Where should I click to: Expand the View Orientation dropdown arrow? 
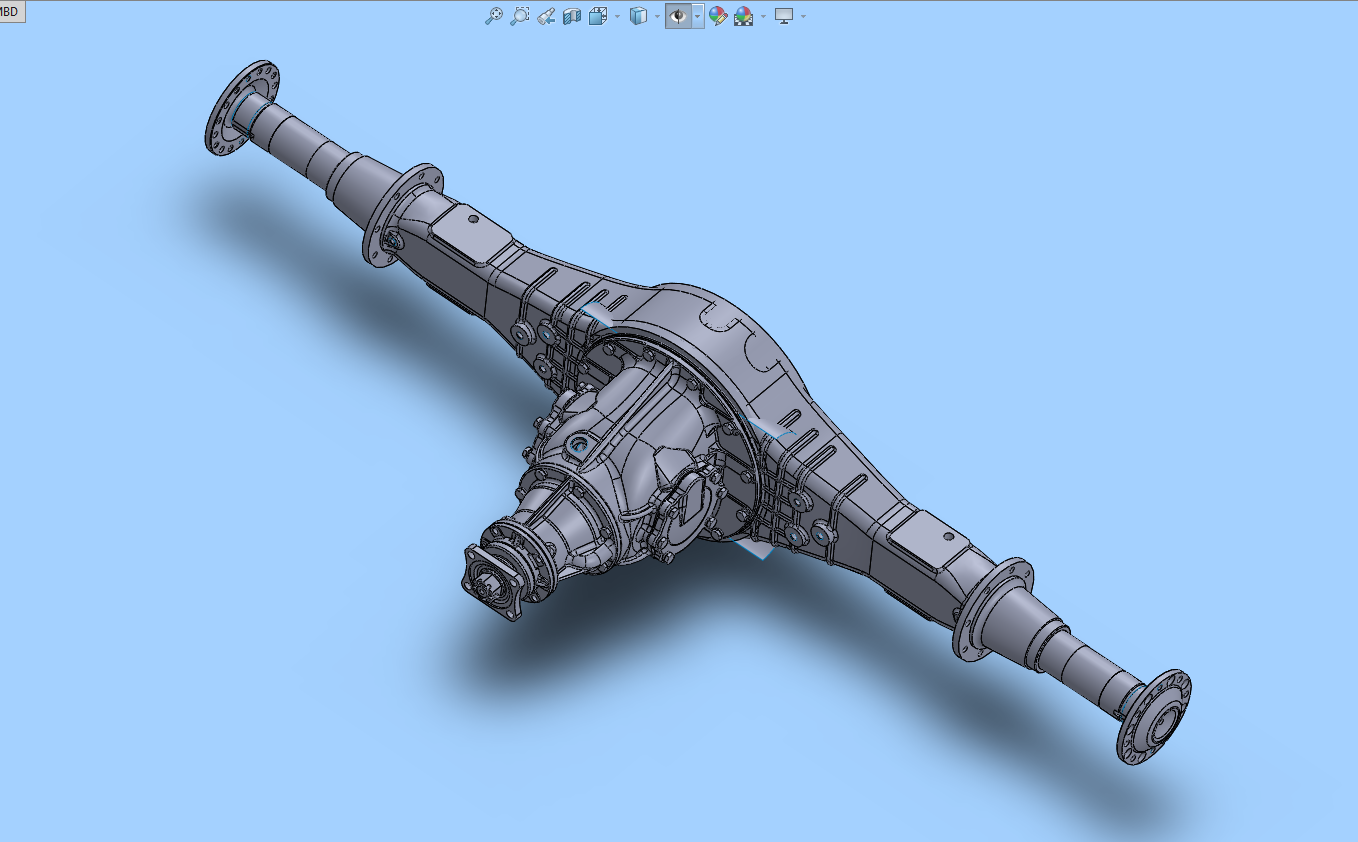[x=617, y=16]
